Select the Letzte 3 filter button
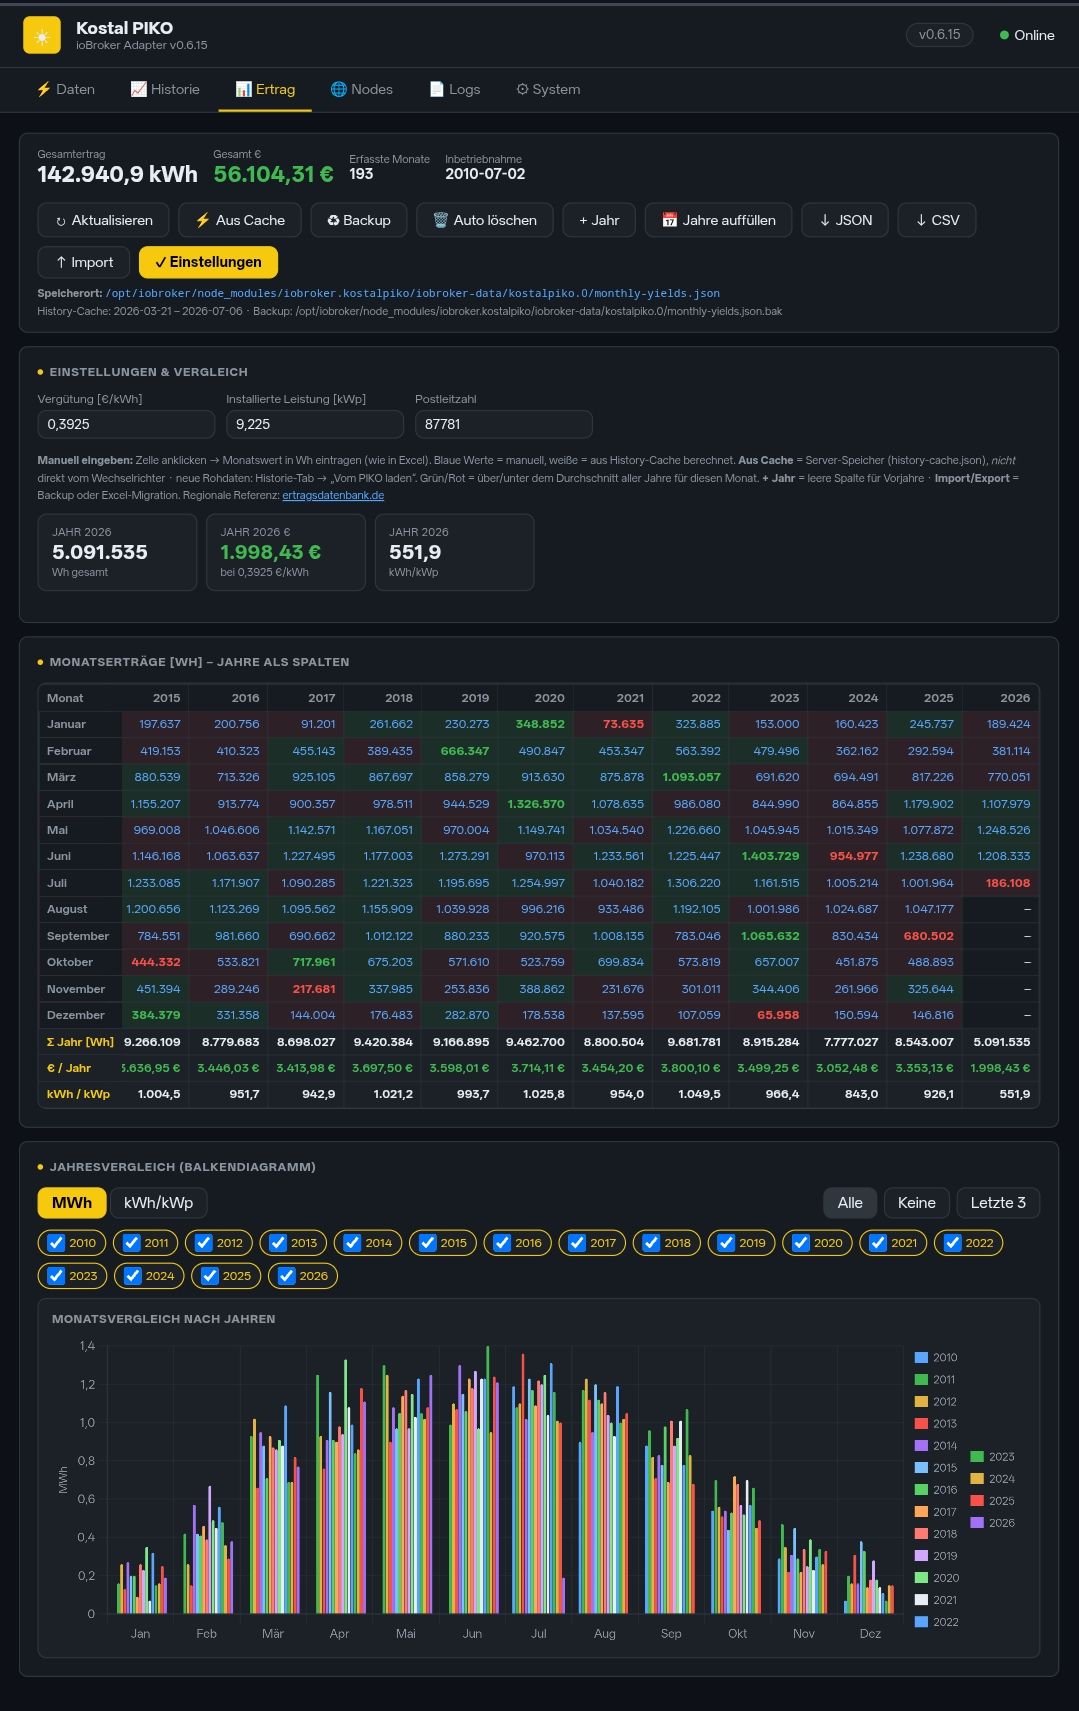Viewport: 1079px width, 1711px height. click(x=998, y=1203)
